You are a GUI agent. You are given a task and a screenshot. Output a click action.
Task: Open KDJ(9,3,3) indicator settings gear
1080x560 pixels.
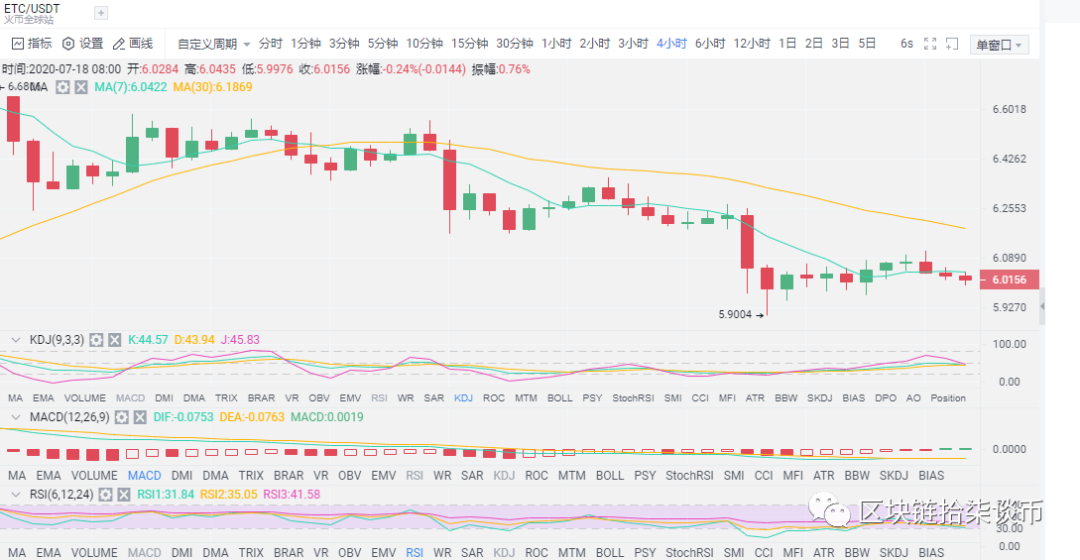[x=96, y=340]
